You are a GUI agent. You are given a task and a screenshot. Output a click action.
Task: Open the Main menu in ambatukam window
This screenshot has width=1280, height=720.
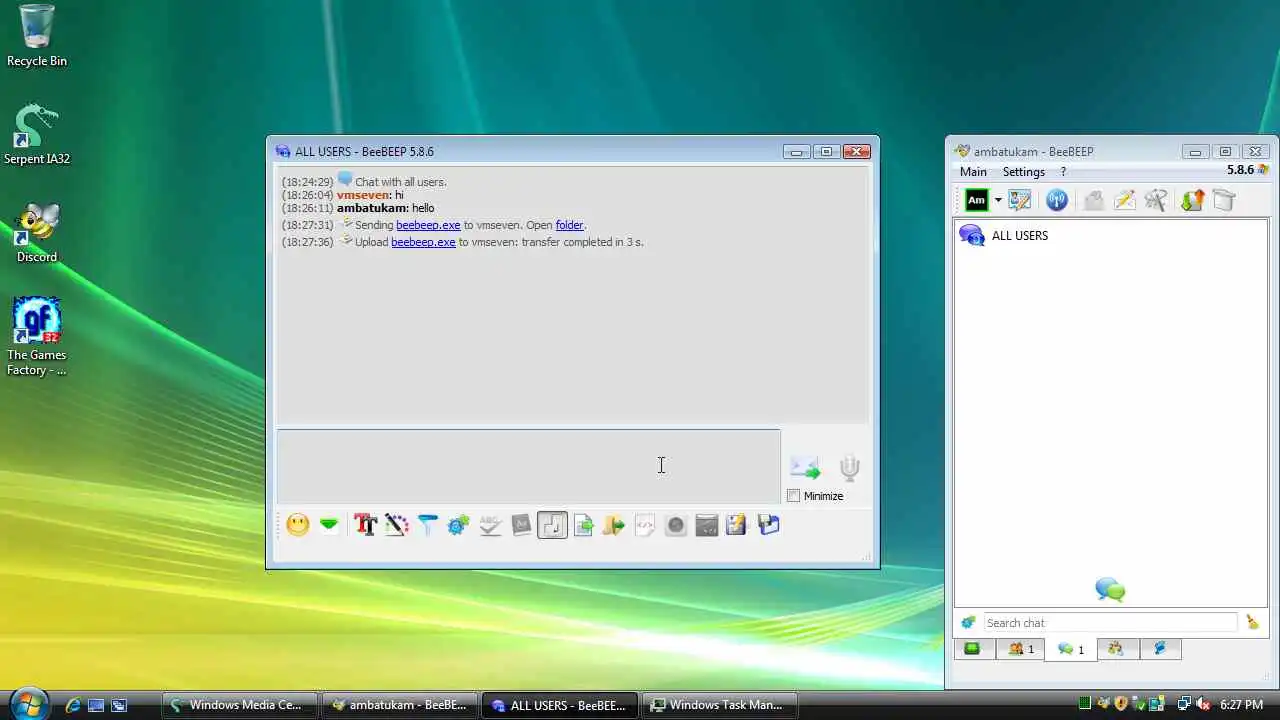(973, 172)
